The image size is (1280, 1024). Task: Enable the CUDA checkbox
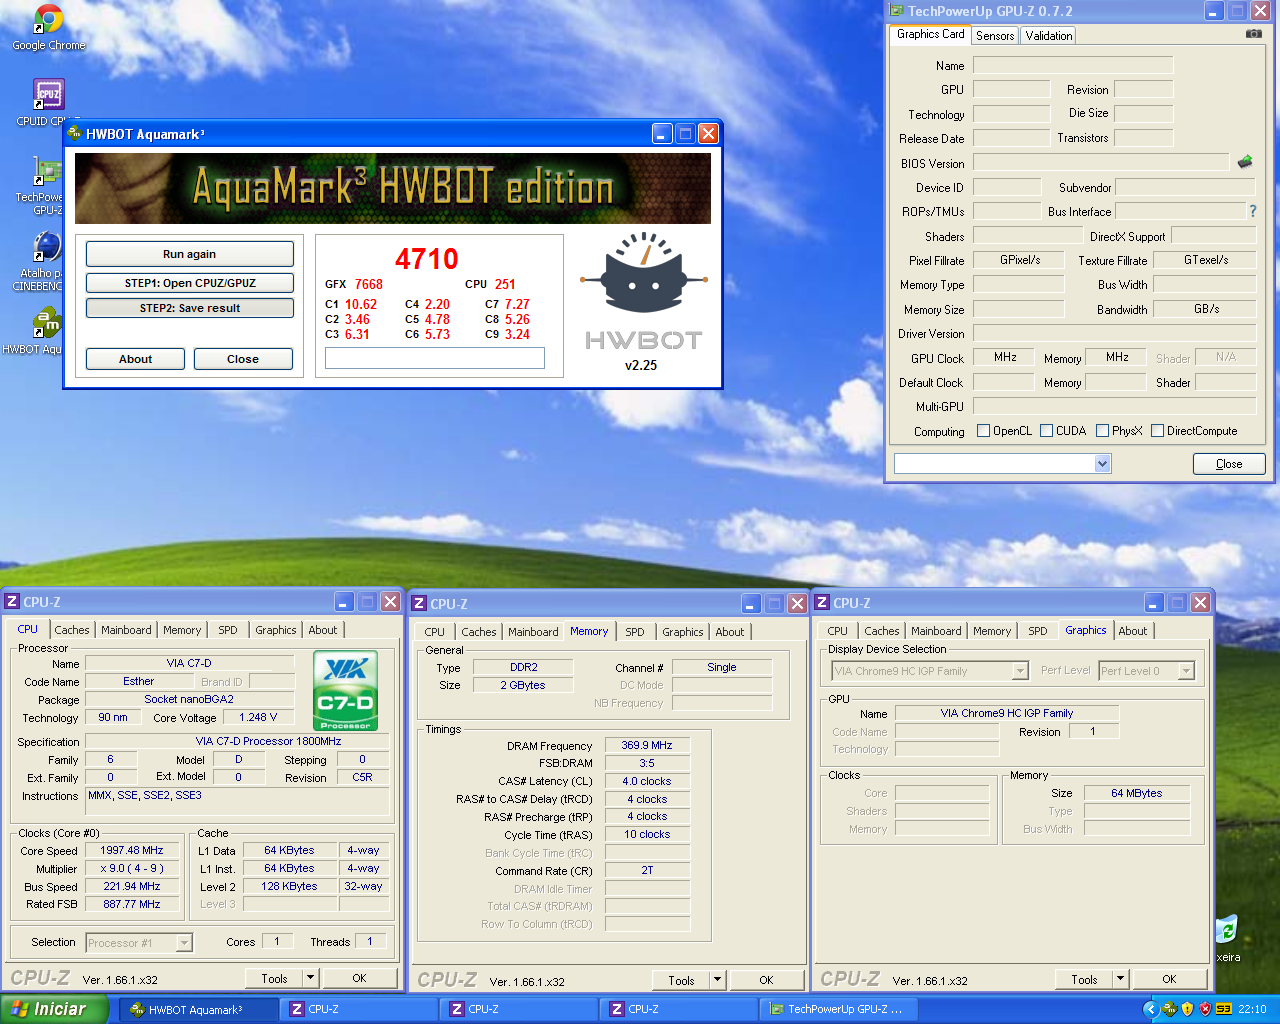pos(1046,431)
